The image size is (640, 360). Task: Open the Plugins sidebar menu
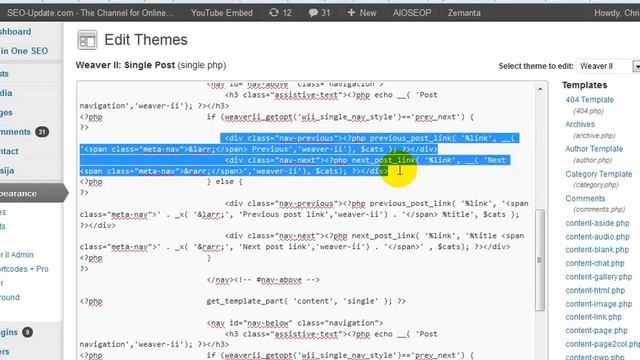(x=9, y=332)
